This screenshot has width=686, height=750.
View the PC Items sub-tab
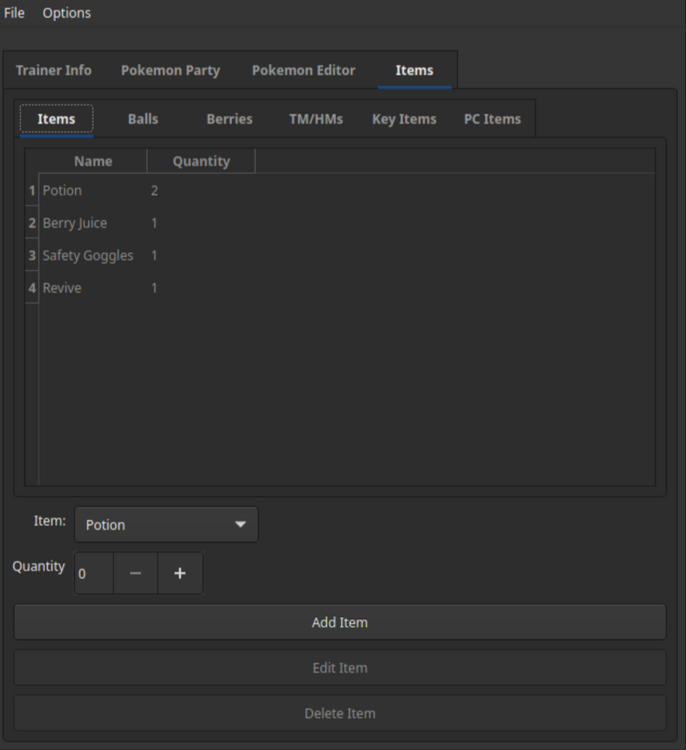pos(492,119)
